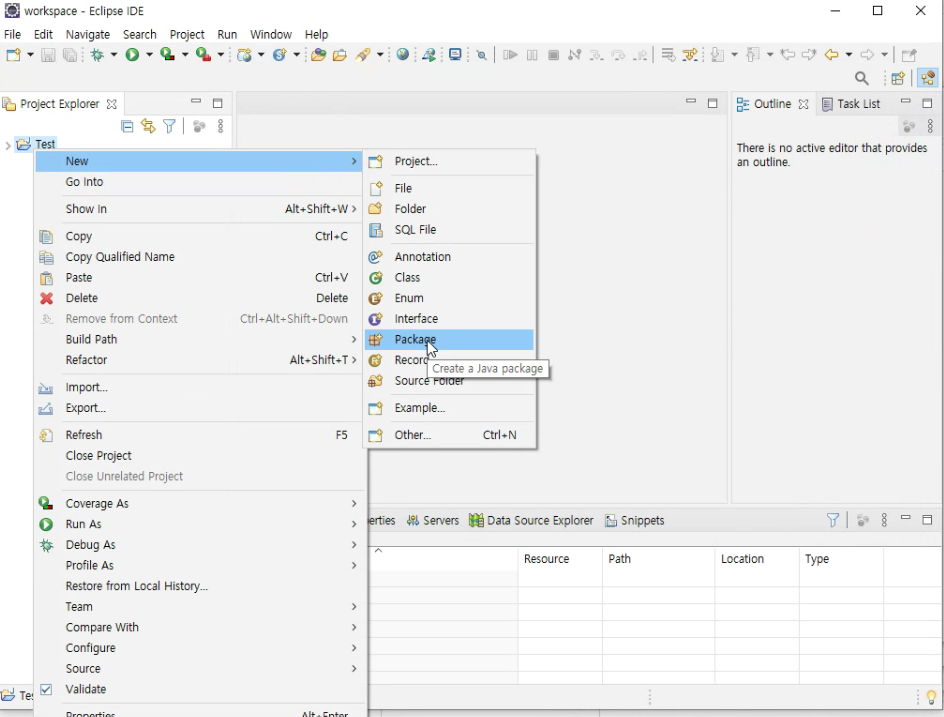Click the Path column header
Viewport: 944px width, 717px height.
[x=659, y=559]
